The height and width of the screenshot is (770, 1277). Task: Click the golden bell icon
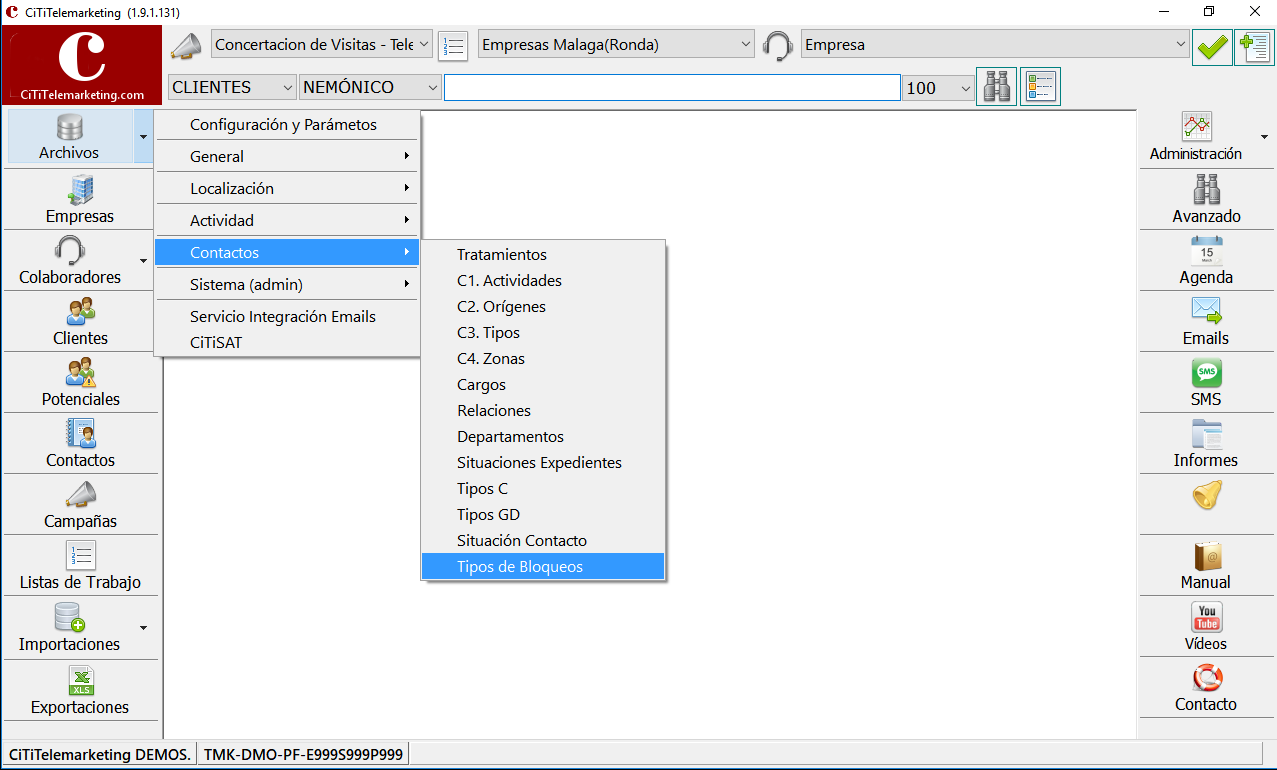[x=1207, y=495]
